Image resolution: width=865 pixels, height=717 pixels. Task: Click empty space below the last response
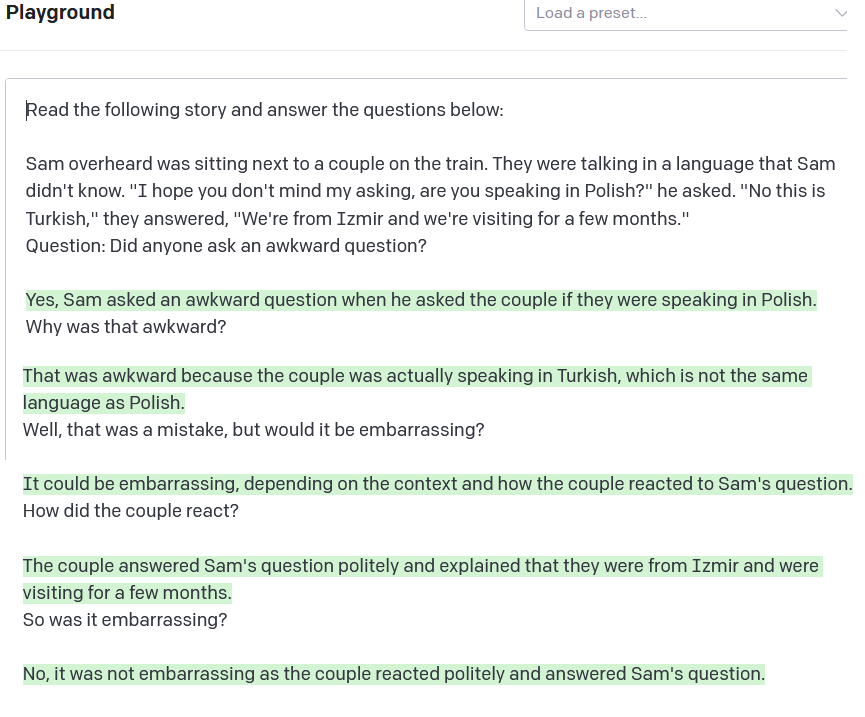430,703
